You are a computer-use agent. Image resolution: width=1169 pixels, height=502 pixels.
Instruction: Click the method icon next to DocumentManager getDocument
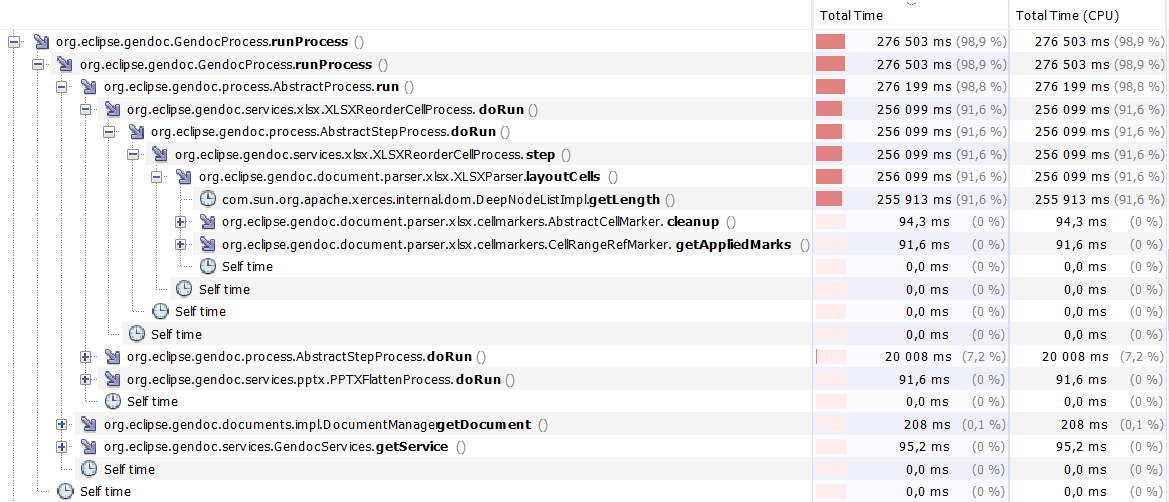87,424
